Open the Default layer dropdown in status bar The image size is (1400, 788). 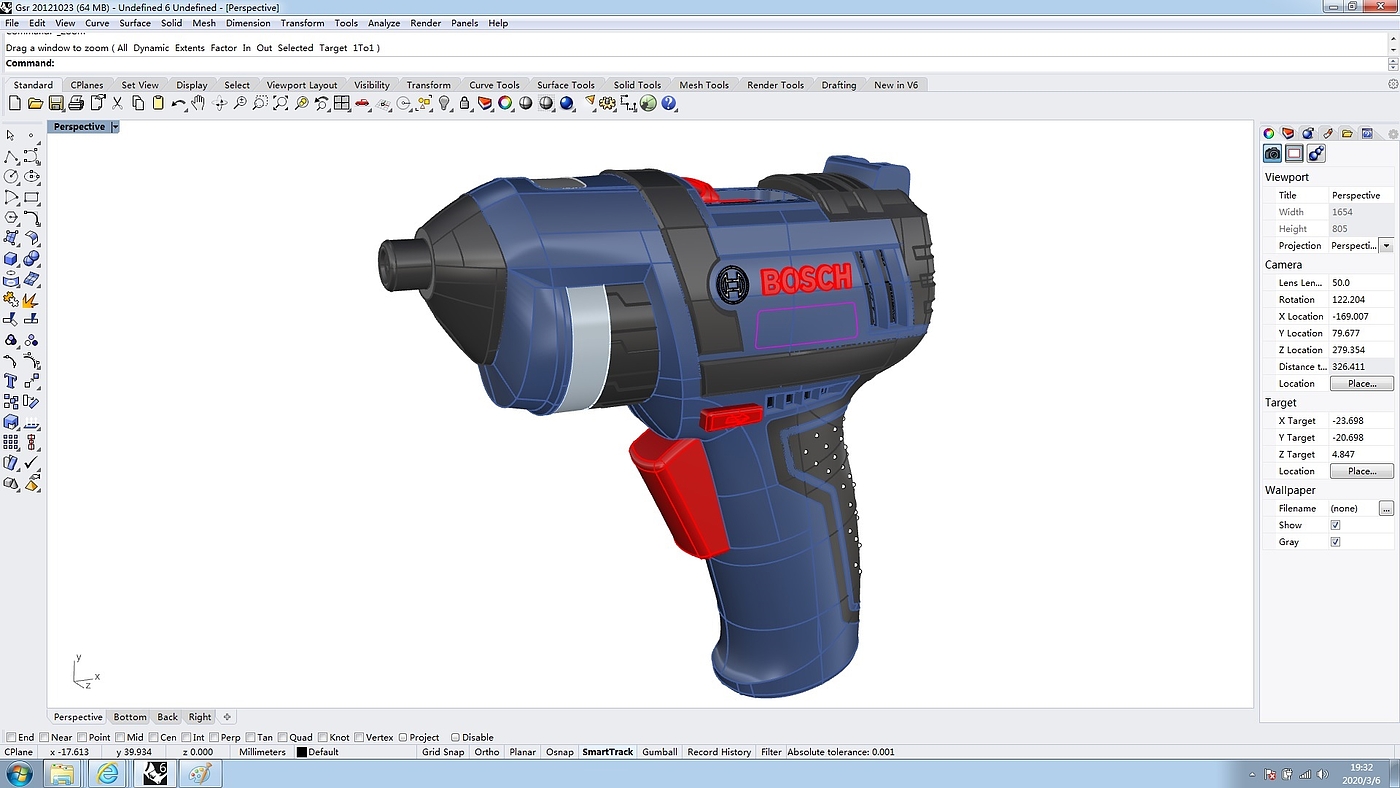[x=323, y=752]
